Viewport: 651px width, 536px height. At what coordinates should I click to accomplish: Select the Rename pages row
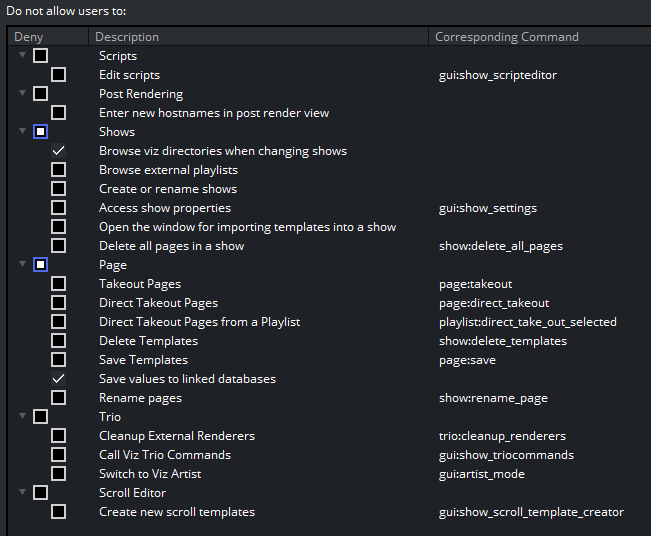click(x=141, y=398)
